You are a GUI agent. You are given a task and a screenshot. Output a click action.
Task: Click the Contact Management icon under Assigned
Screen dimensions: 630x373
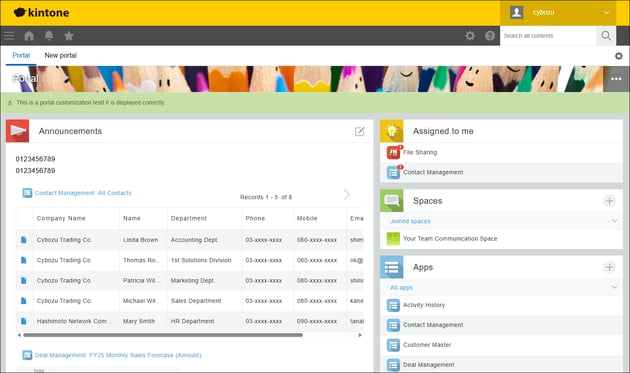click(x=393, y=172)
